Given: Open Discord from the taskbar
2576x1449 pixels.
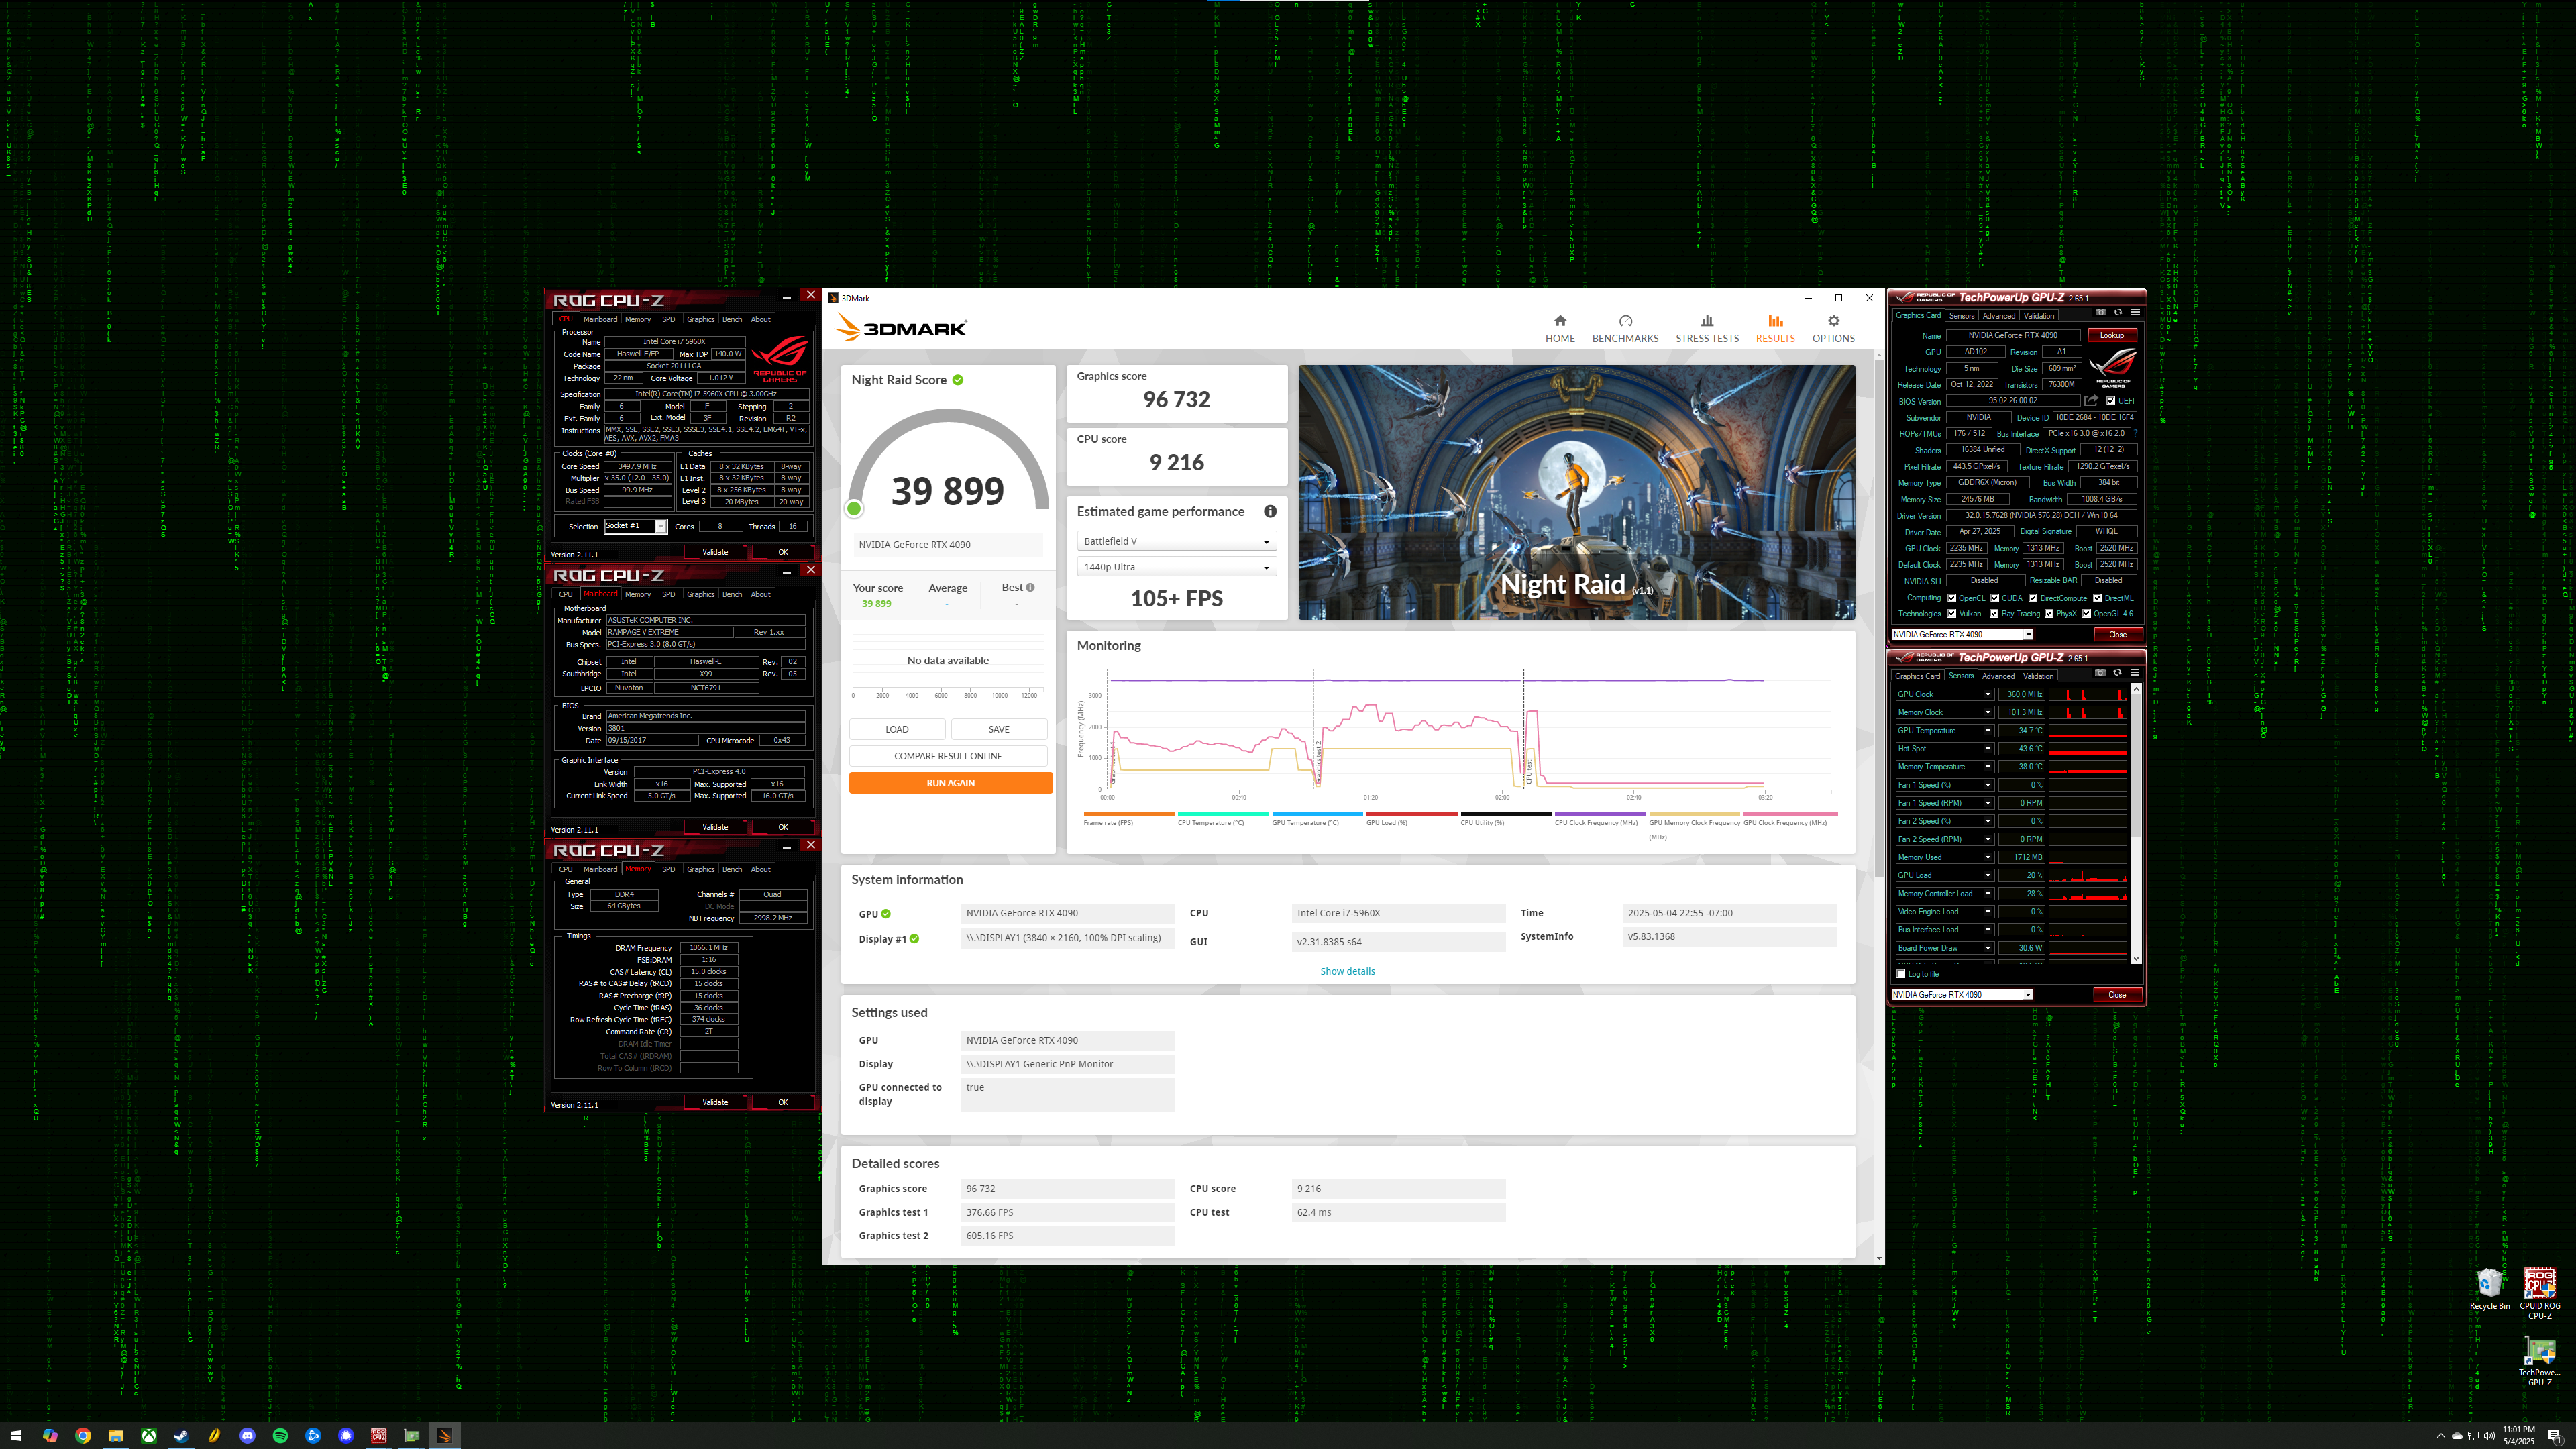Looking at the screenshot, I should [x=247, y=1435].
